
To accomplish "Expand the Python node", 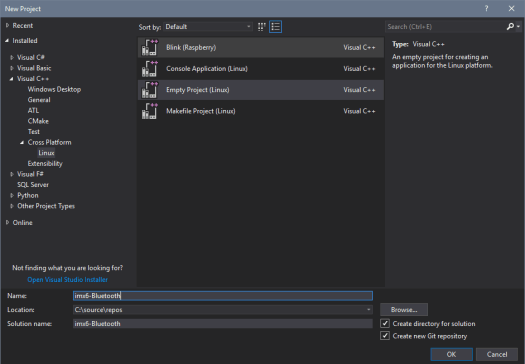I will pos(12,196).
